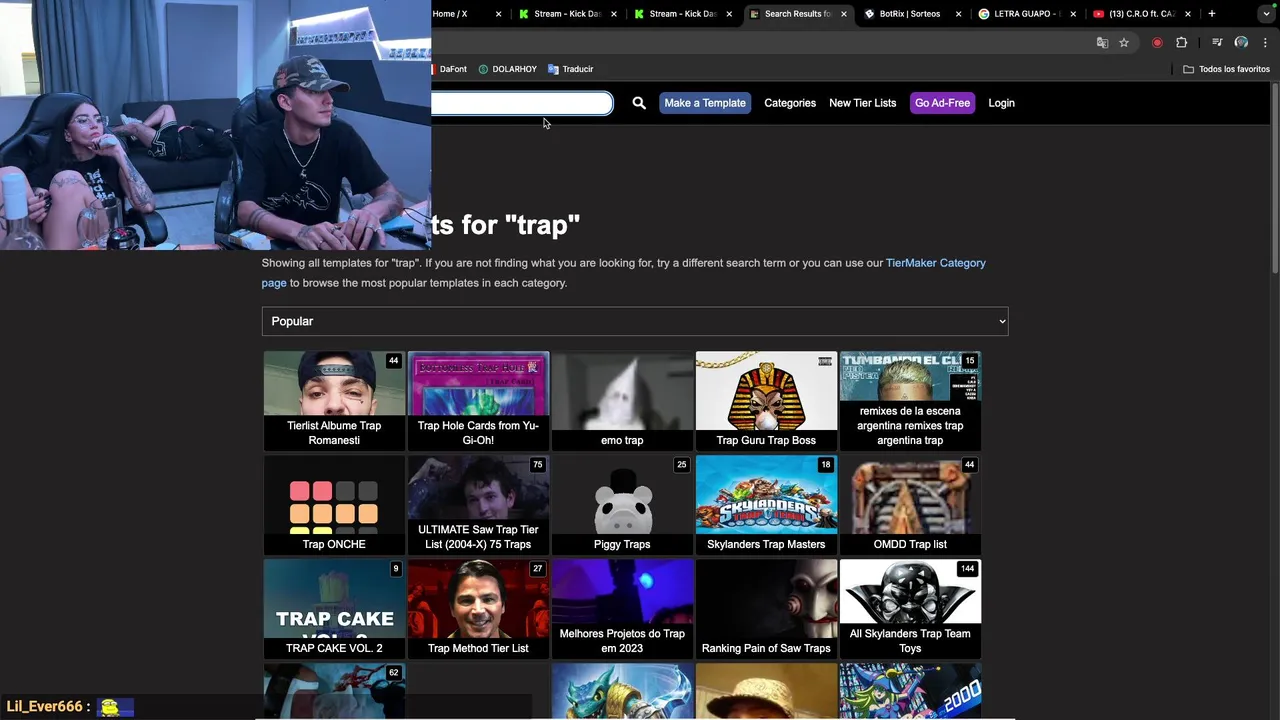Open the Traducir bookmark
Image resolution: width=1280 pixels, height=720 pixels.
coord(571,69)
